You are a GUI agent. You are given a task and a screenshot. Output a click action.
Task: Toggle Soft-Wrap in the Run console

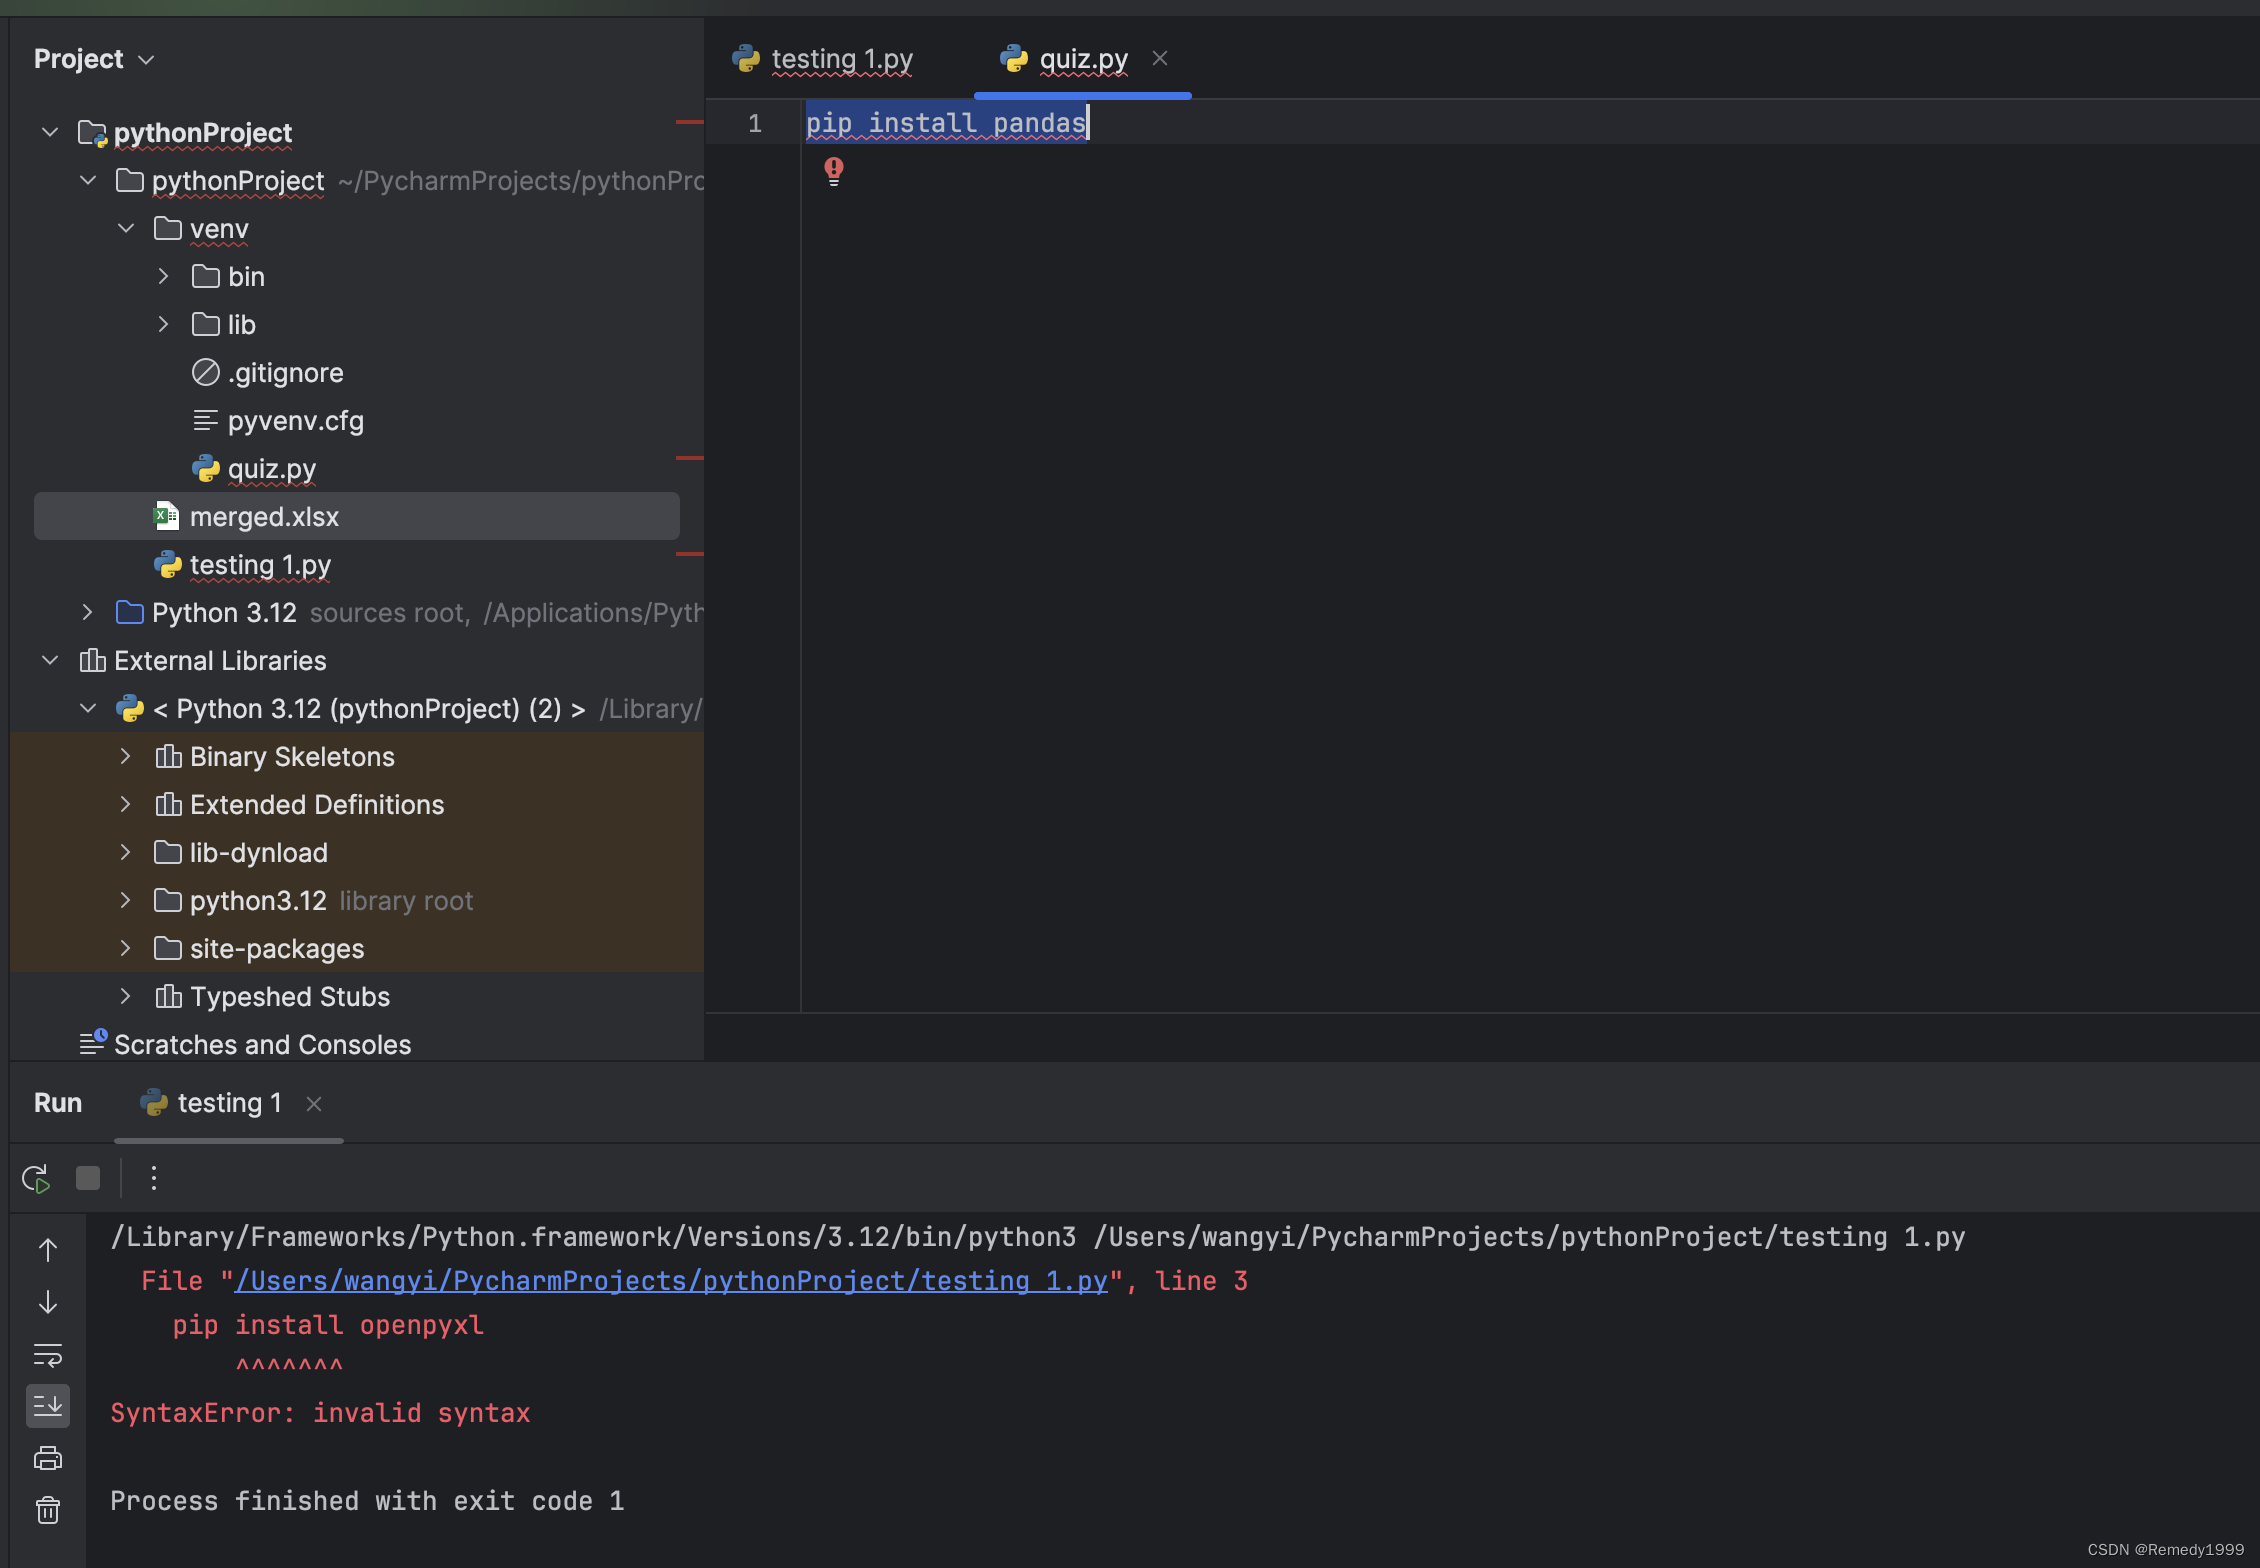point(48,1355)
